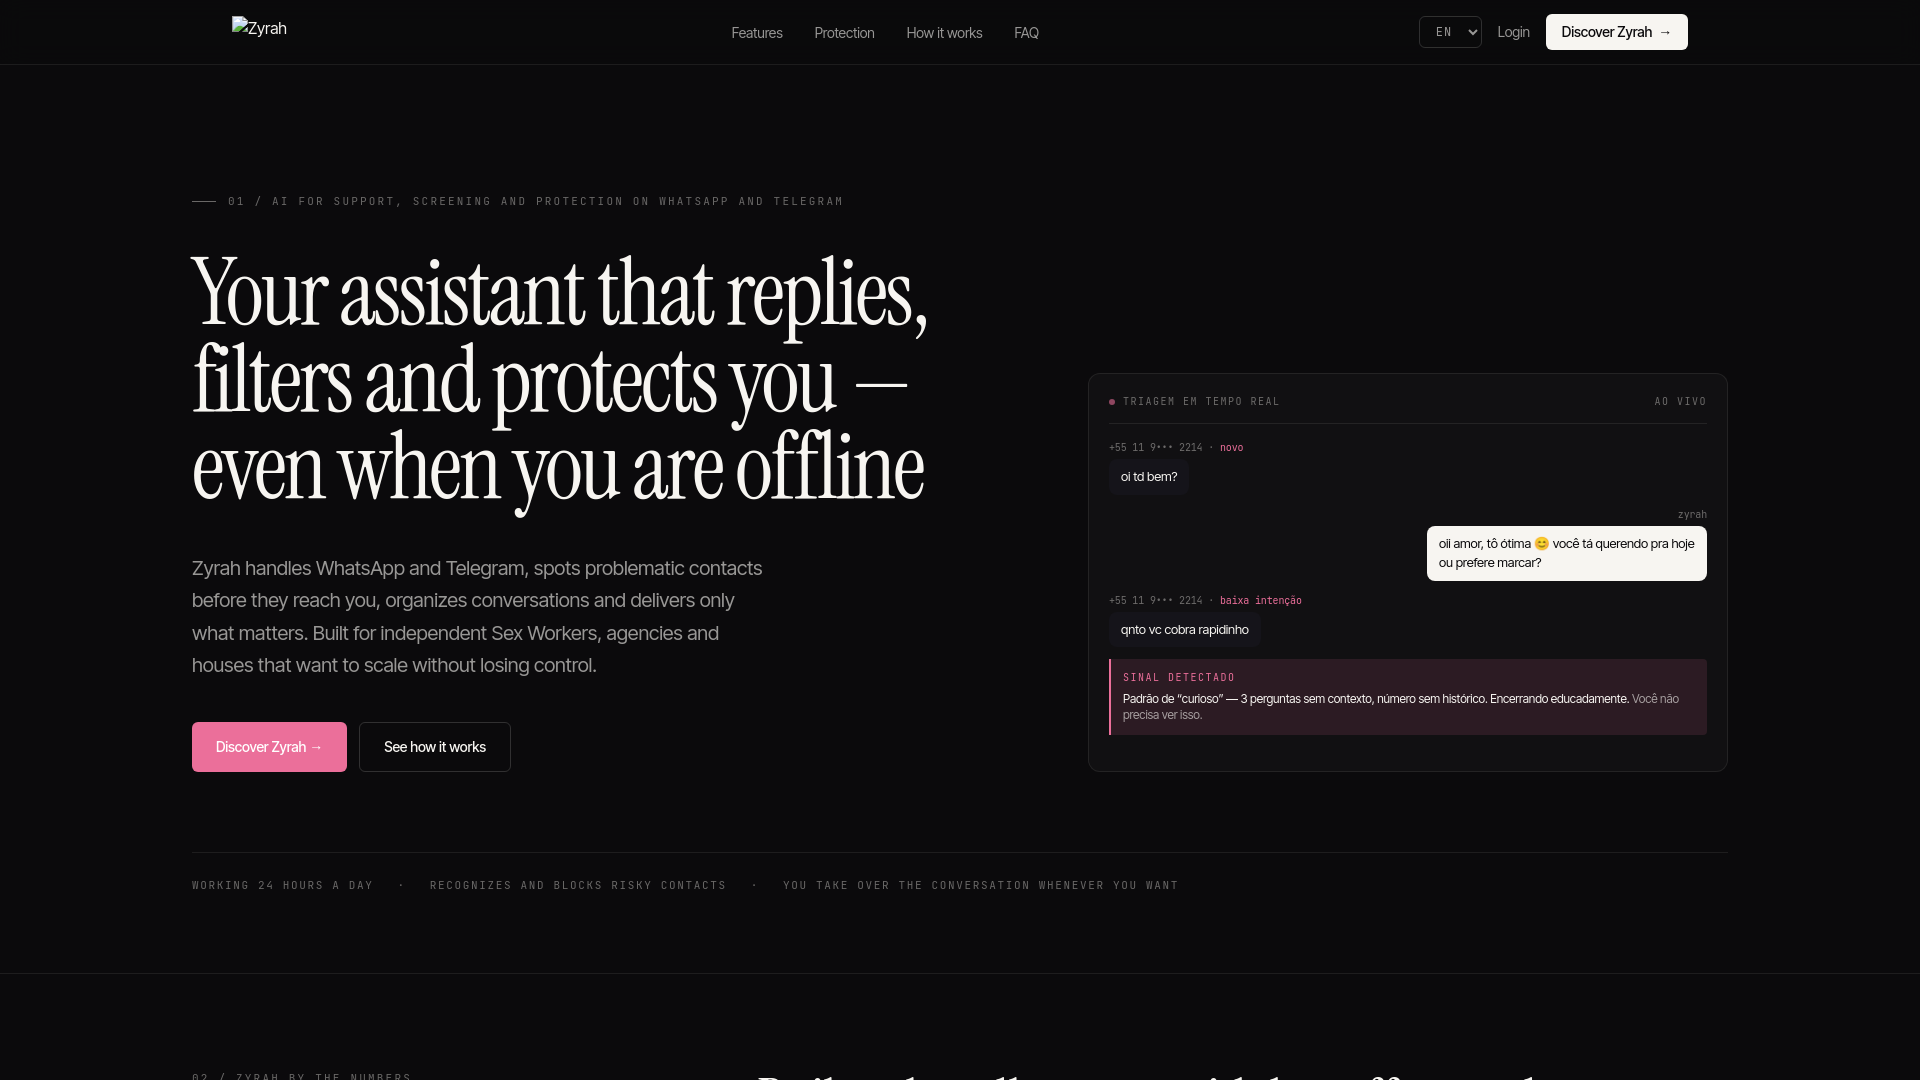Click the 'novo' contact tag
The width and height of the screenshot is (1920, 1080).
click(x=1231, y=448)
